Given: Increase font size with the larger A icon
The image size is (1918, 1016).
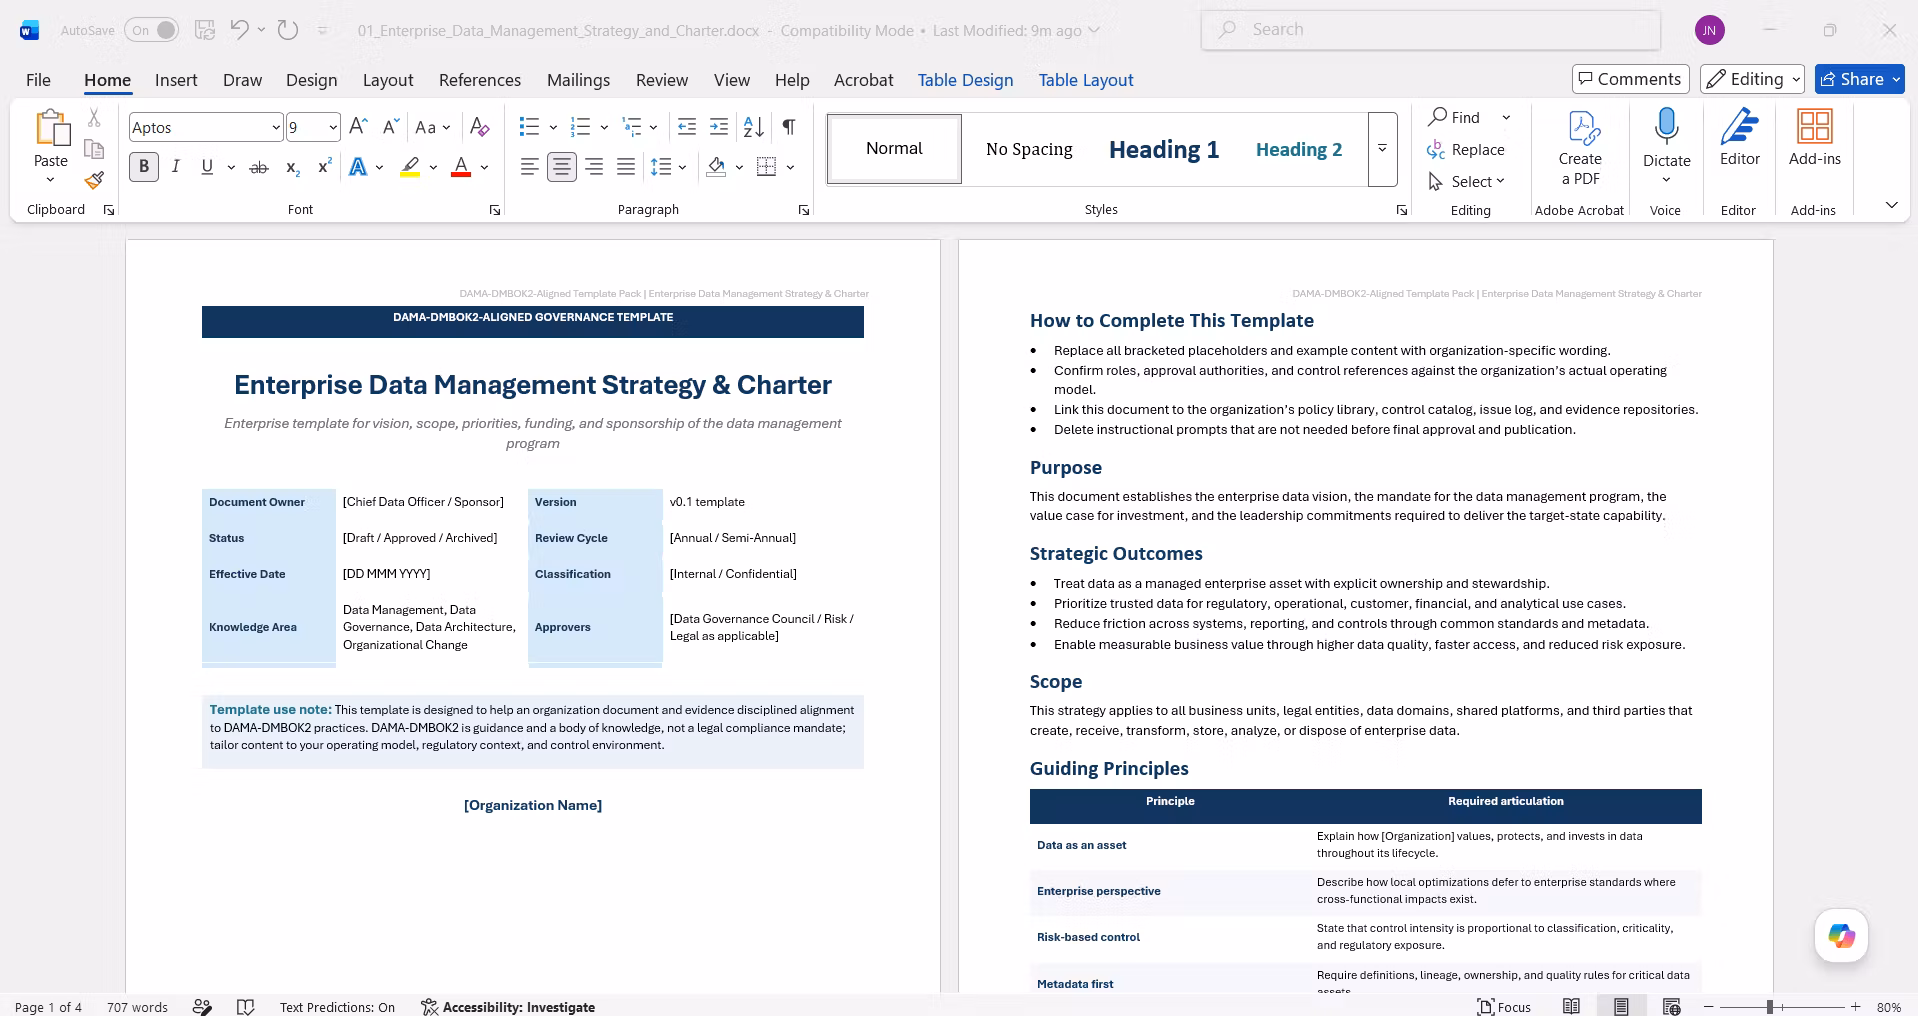Looking at the screenshot, I should tap(358, 127).
